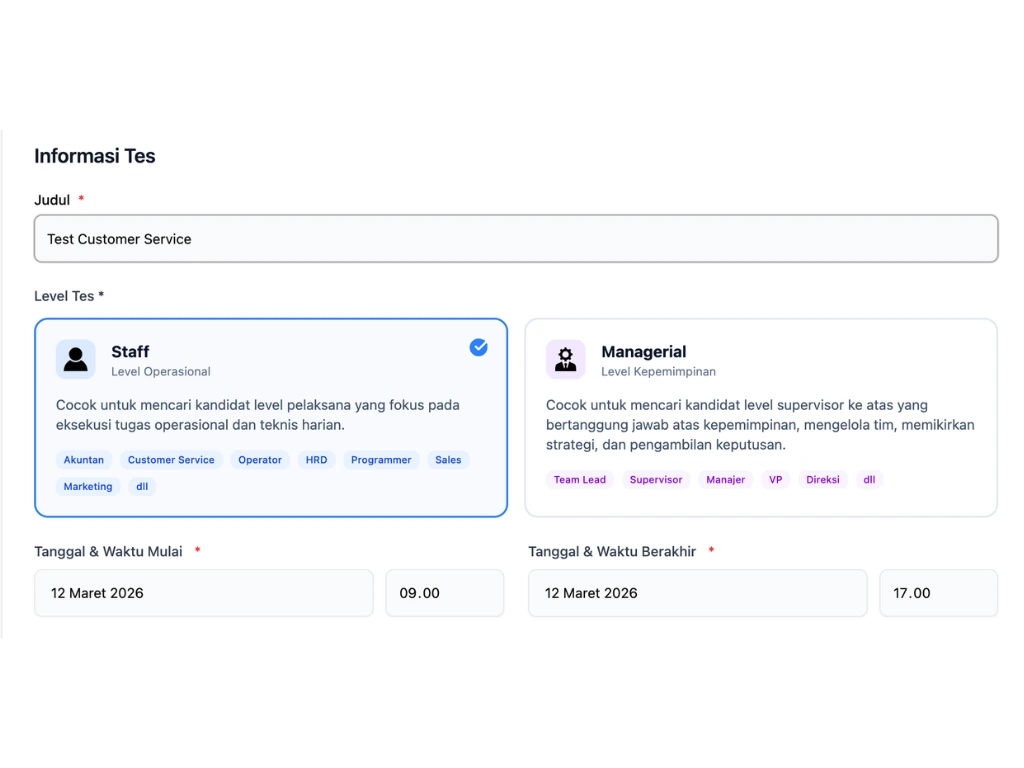Click the Staff person icon
Image resolution: width=1024 pixels, height=768 pixels.
tap(76, 359)
